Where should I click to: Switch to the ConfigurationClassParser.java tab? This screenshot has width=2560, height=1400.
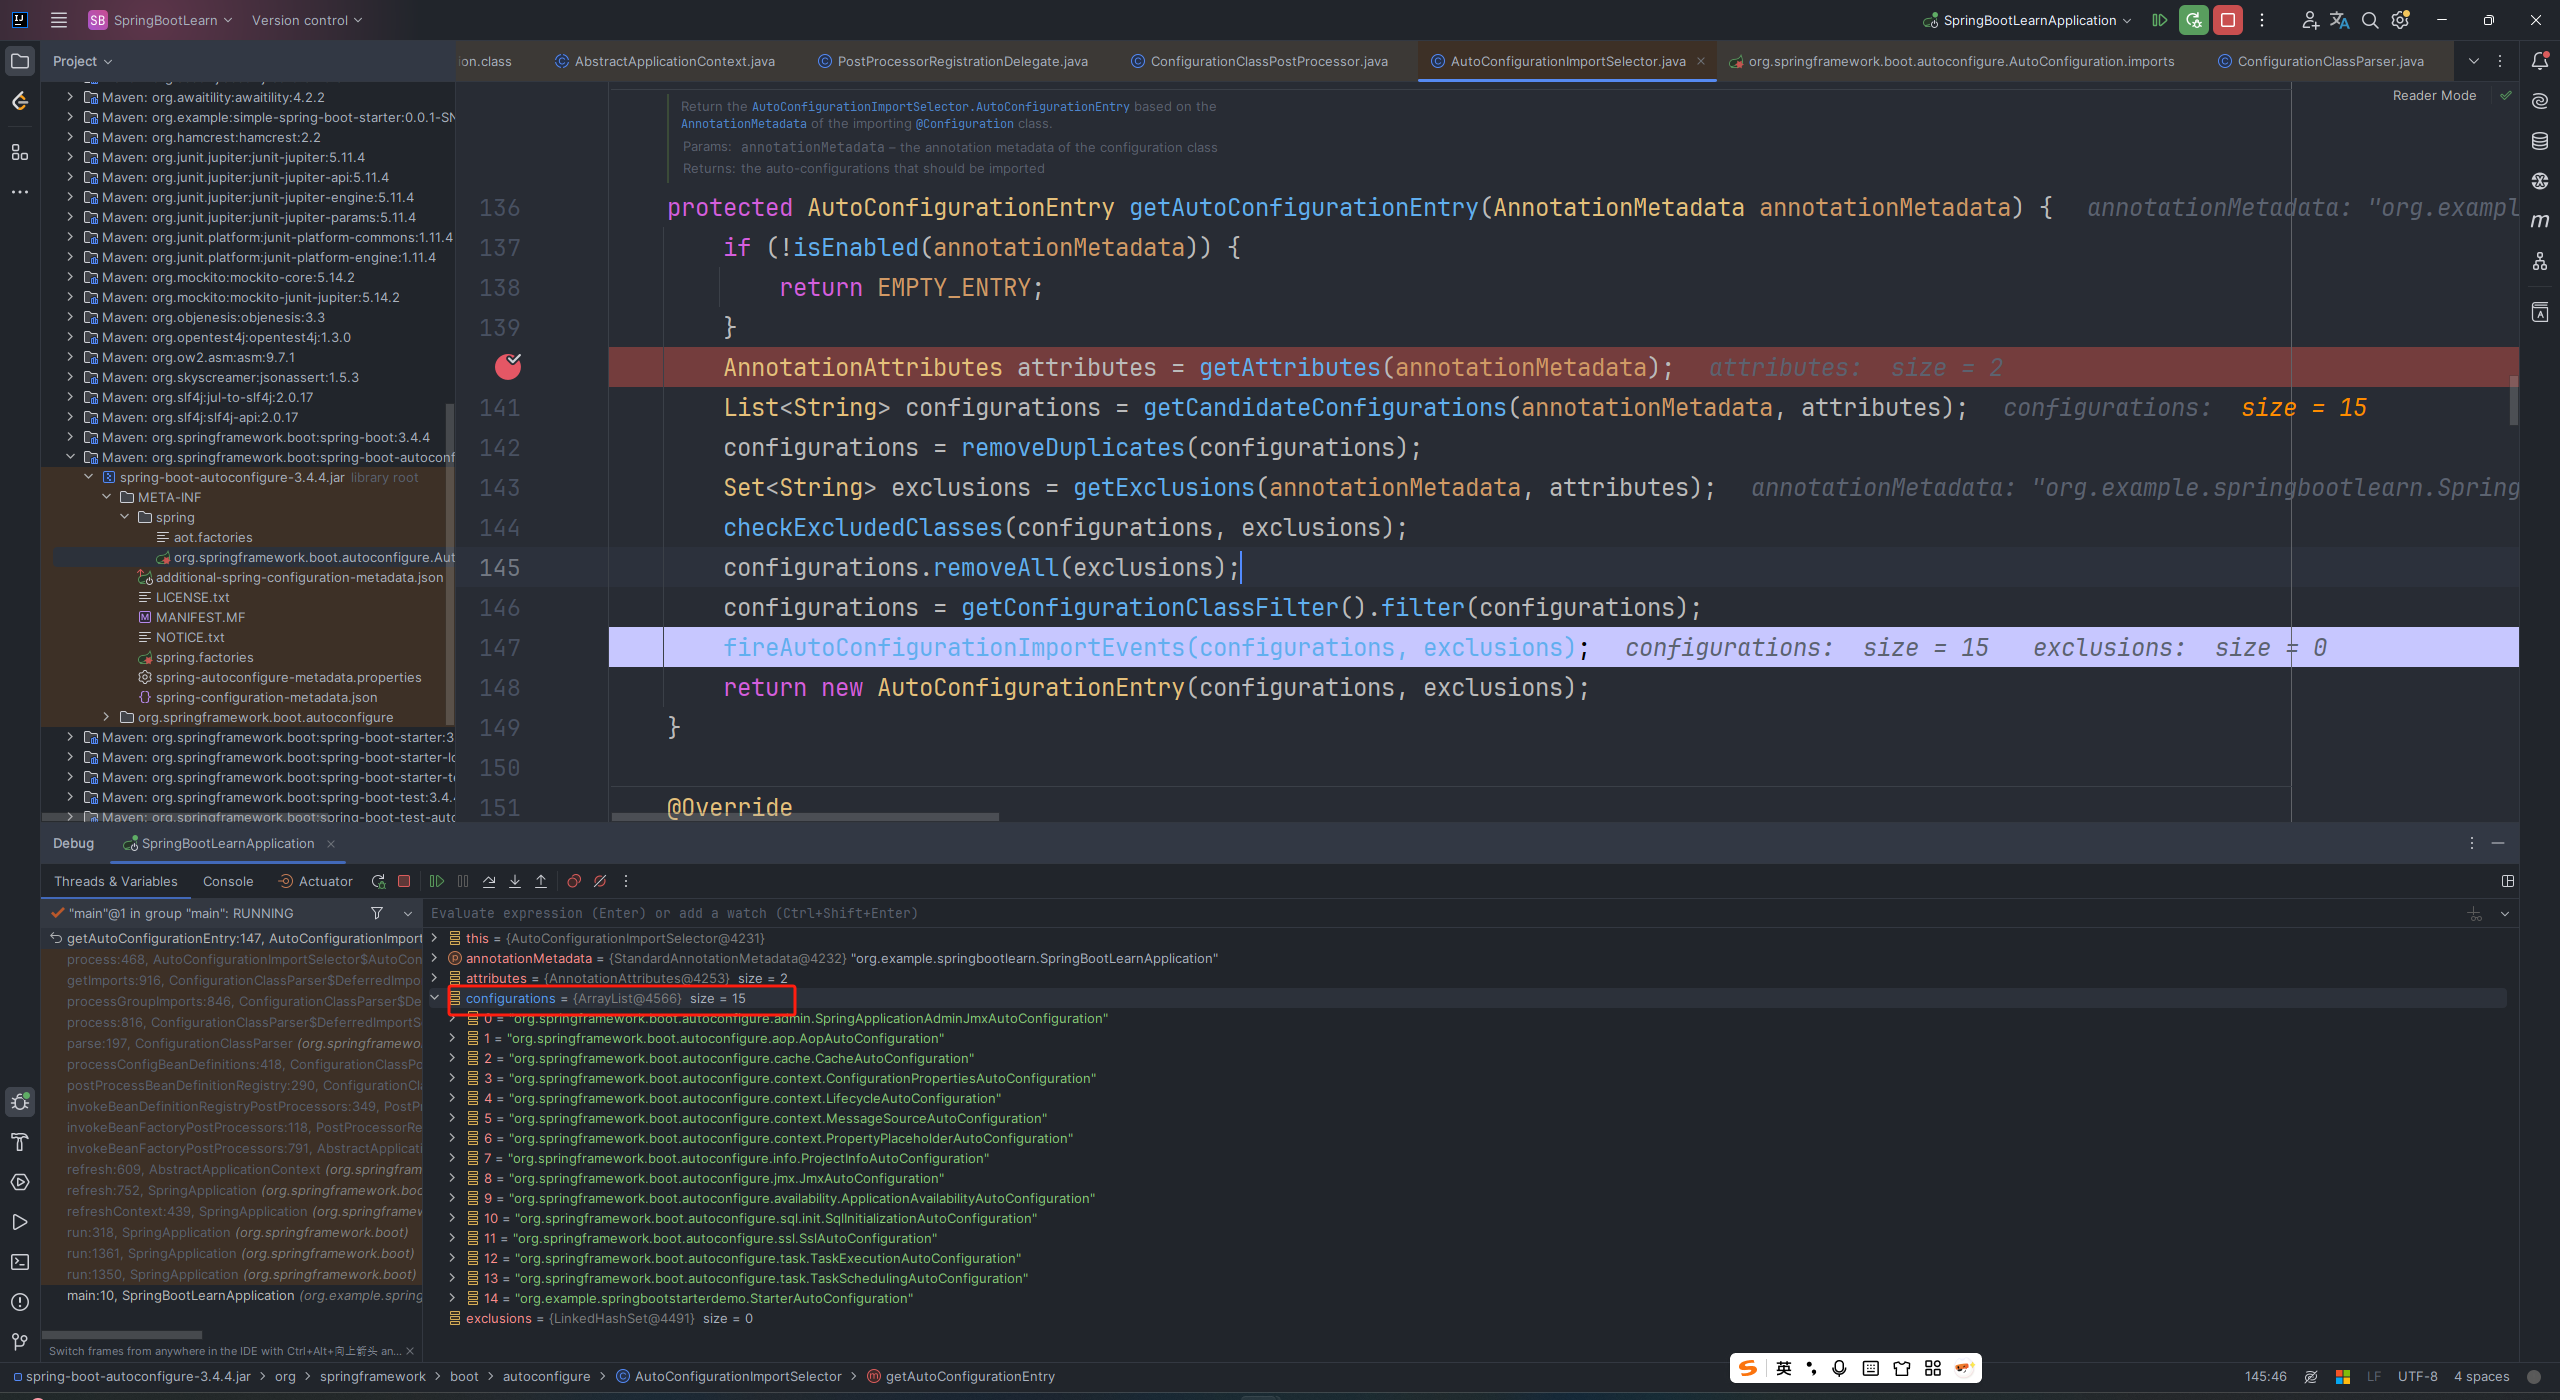point(2330,61)
